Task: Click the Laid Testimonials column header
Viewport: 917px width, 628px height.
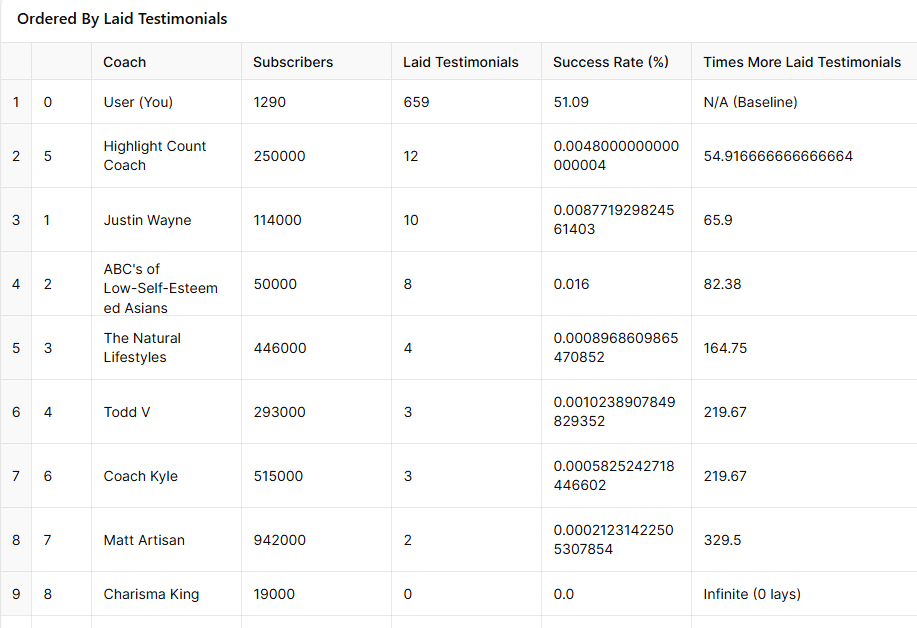Action: (460, 62)
